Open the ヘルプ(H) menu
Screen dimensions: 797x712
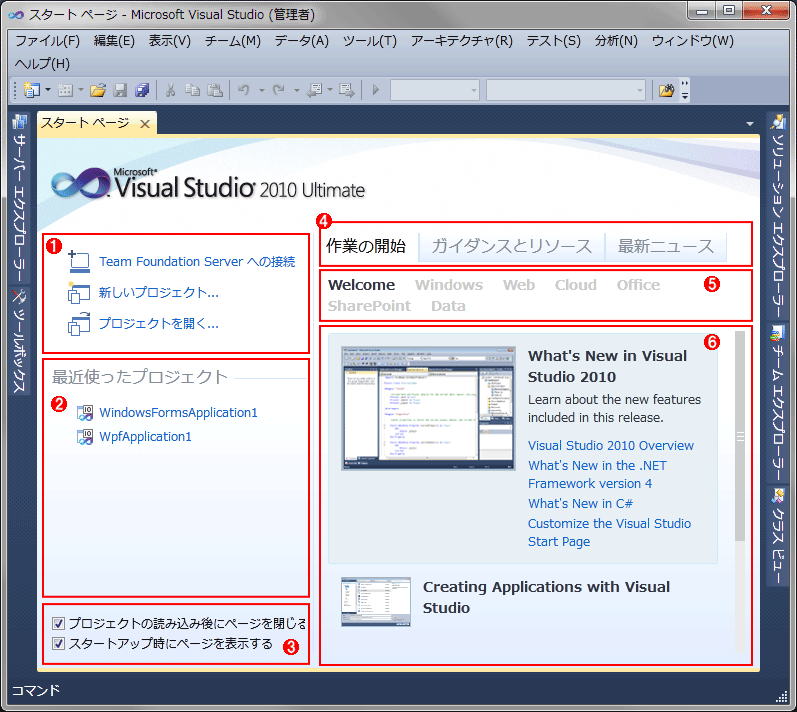point(42,64)
